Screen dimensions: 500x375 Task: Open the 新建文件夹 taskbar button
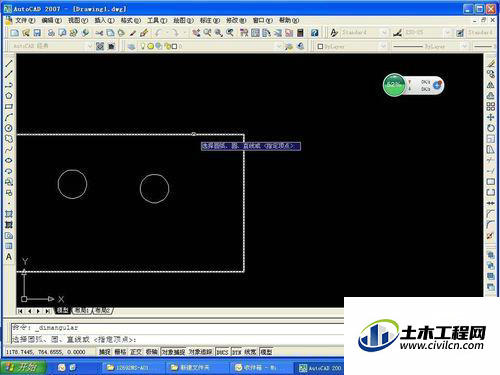click(x=194, y=367)
